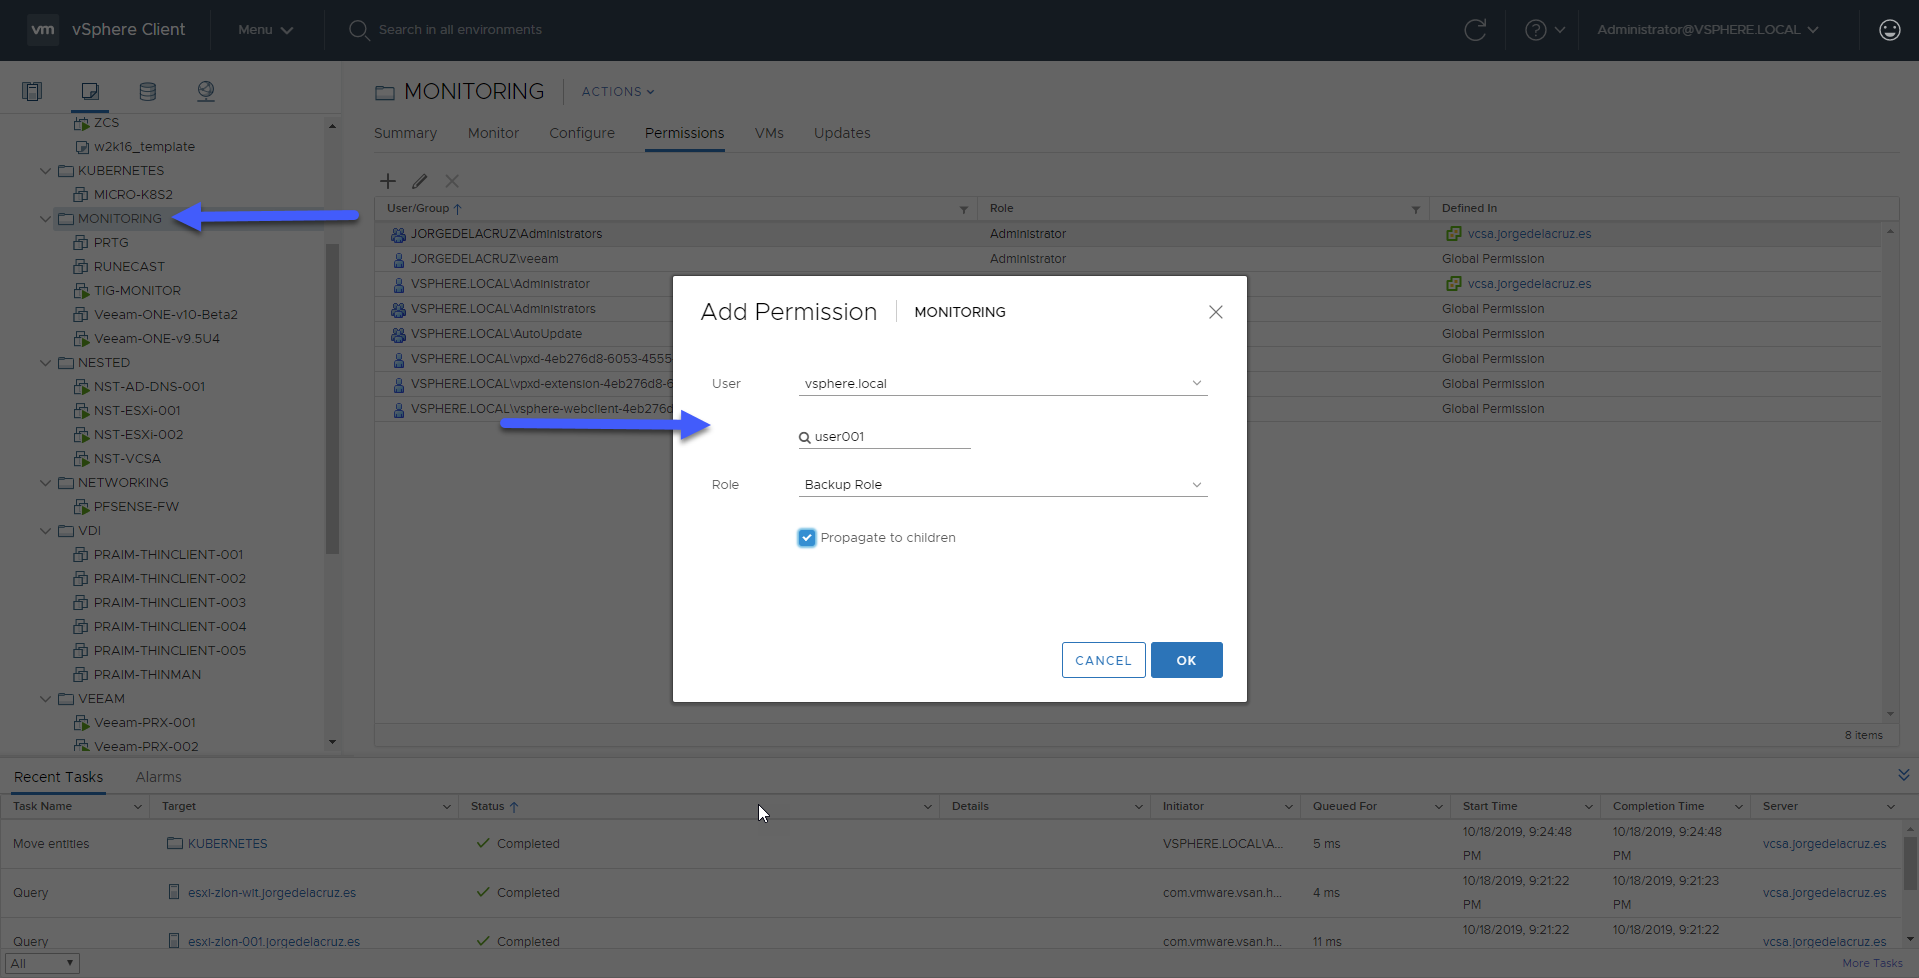Click the vm logo in header
1919x978 pixels.
click(43, 30)
